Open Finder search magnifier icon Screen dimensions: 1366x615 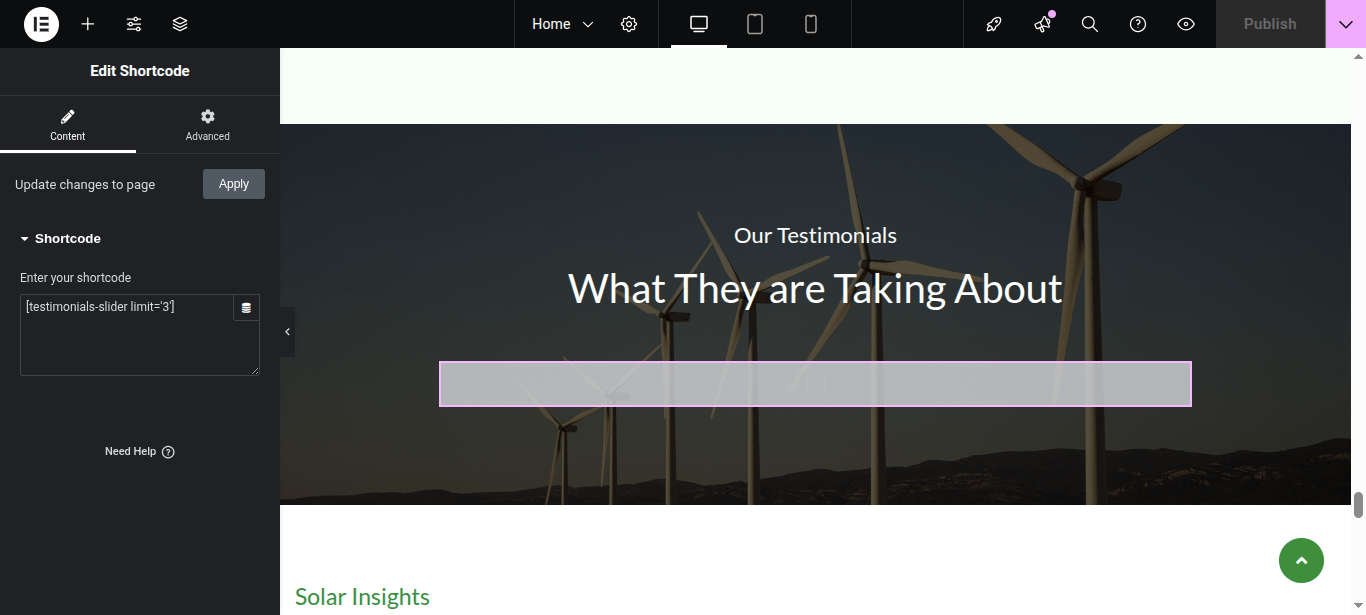coord(1090,24)
